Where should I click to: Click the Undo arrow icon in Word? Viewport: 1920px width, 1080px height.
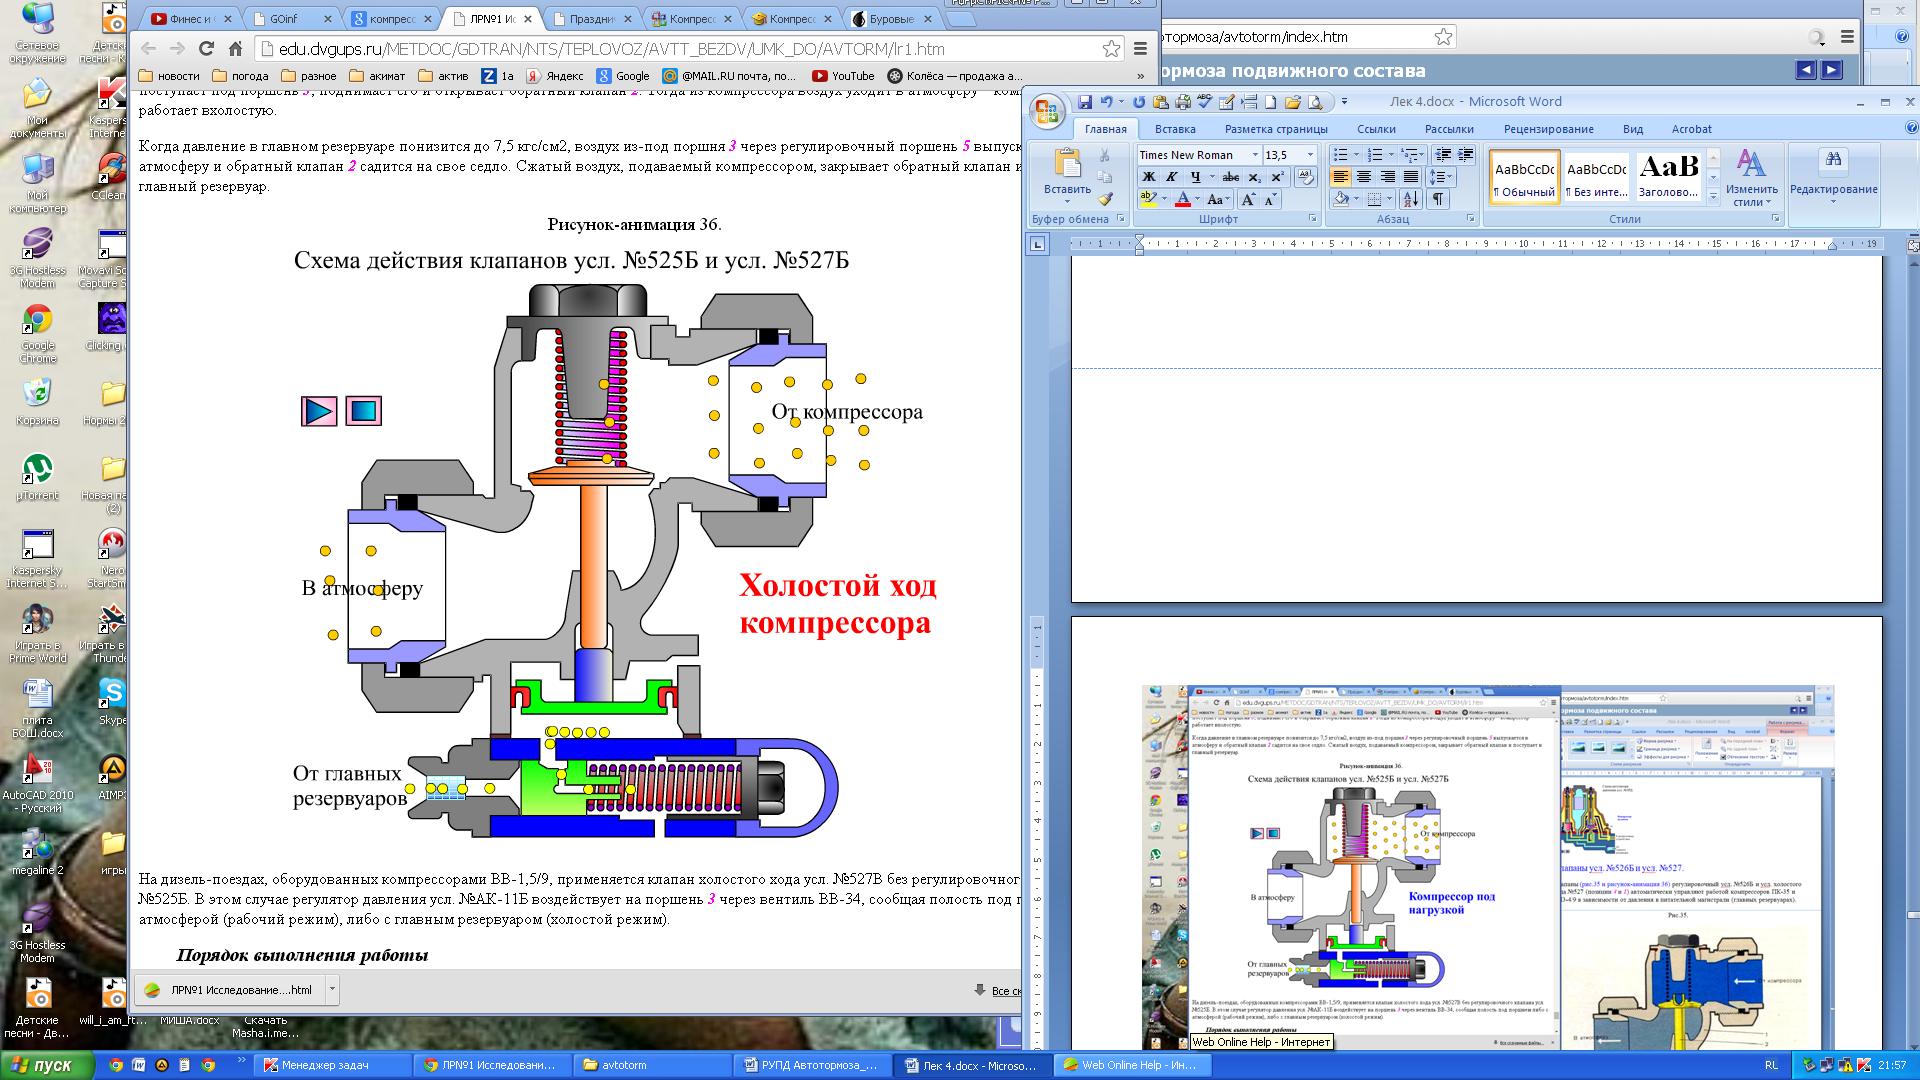1106,102
